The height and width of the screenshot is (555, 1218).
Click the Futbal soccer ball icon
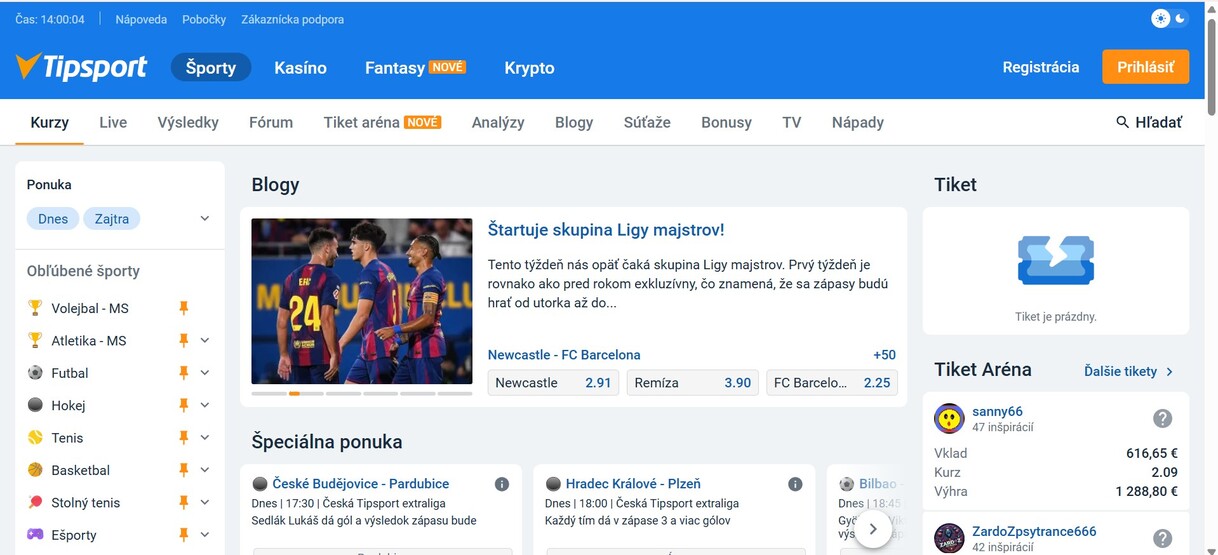35,373
